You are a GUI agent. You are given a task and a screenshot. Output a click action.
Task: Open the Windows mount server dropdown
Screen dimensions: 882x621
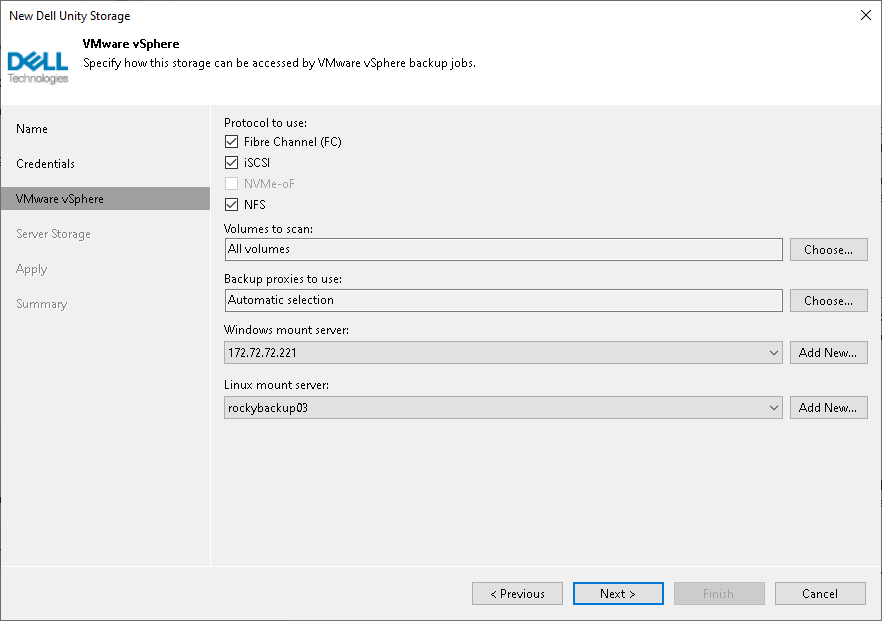click(x=503, y=353)
